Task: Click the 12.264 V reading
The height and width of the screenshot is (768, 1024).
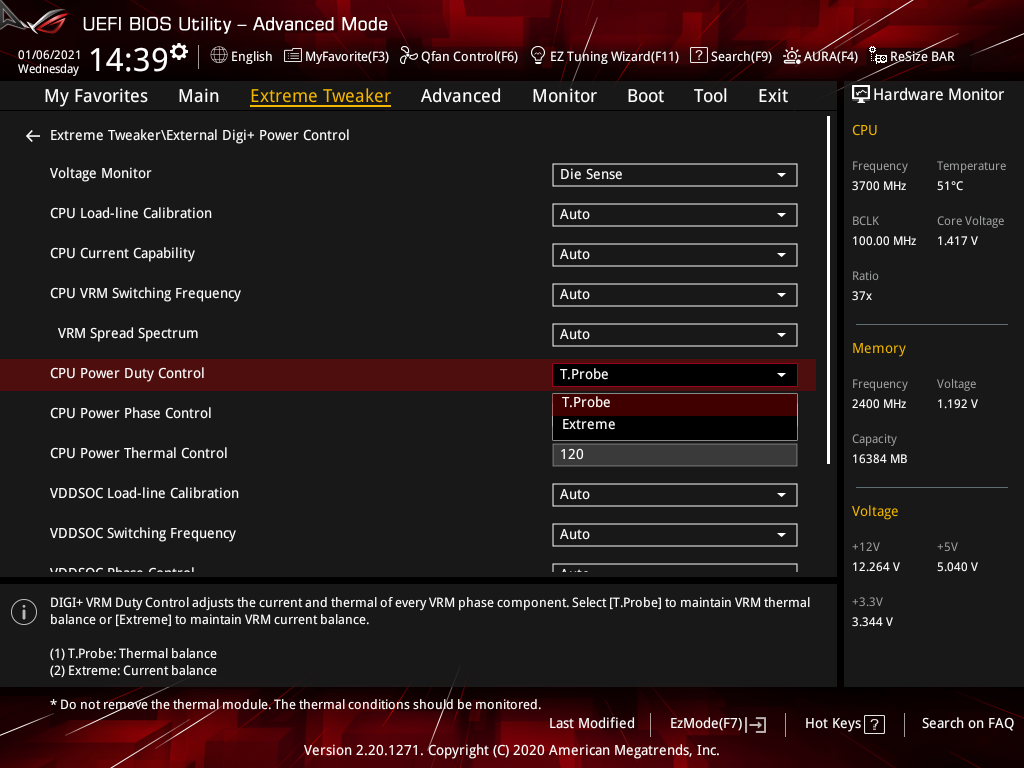Action: 876,567
